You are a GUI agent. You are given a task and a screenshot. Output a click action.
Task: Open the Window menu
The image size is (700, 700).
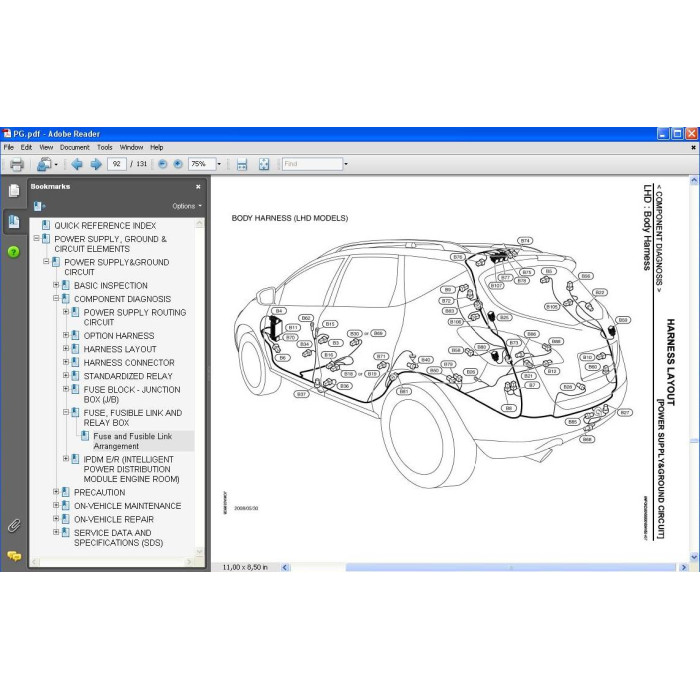[131, 147]
